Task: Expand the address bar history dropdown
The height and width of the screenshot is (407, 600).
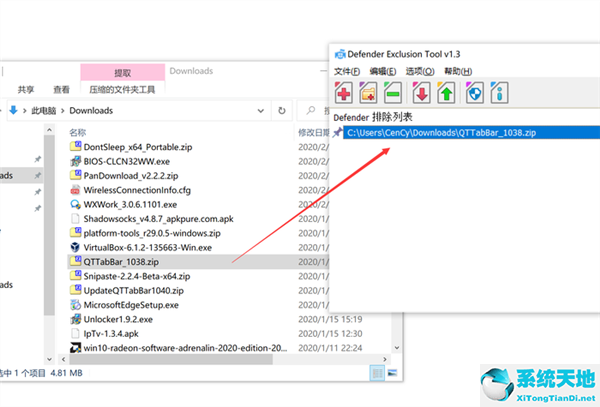Action: tap(261, 111)
